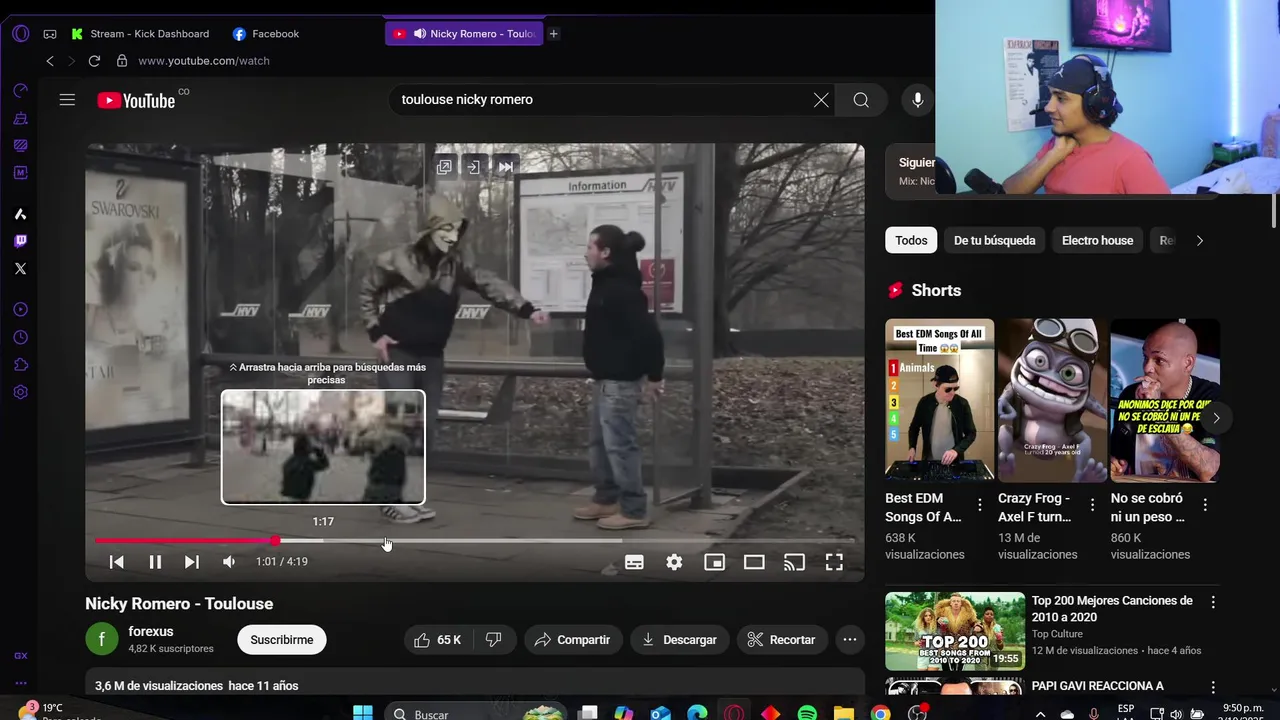Open Spotify from the taskbar
The width and height of the screenshot is (1280, 720).
coord(807,714)
